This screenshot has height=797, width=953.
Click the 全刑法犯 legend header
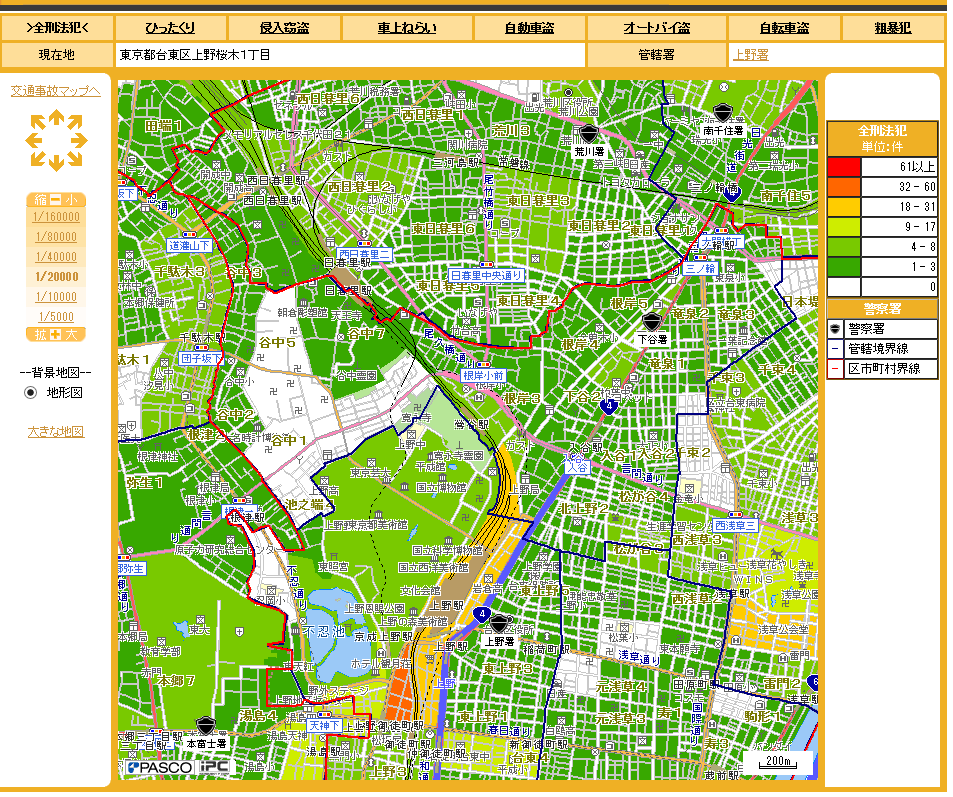click(882, 139)
